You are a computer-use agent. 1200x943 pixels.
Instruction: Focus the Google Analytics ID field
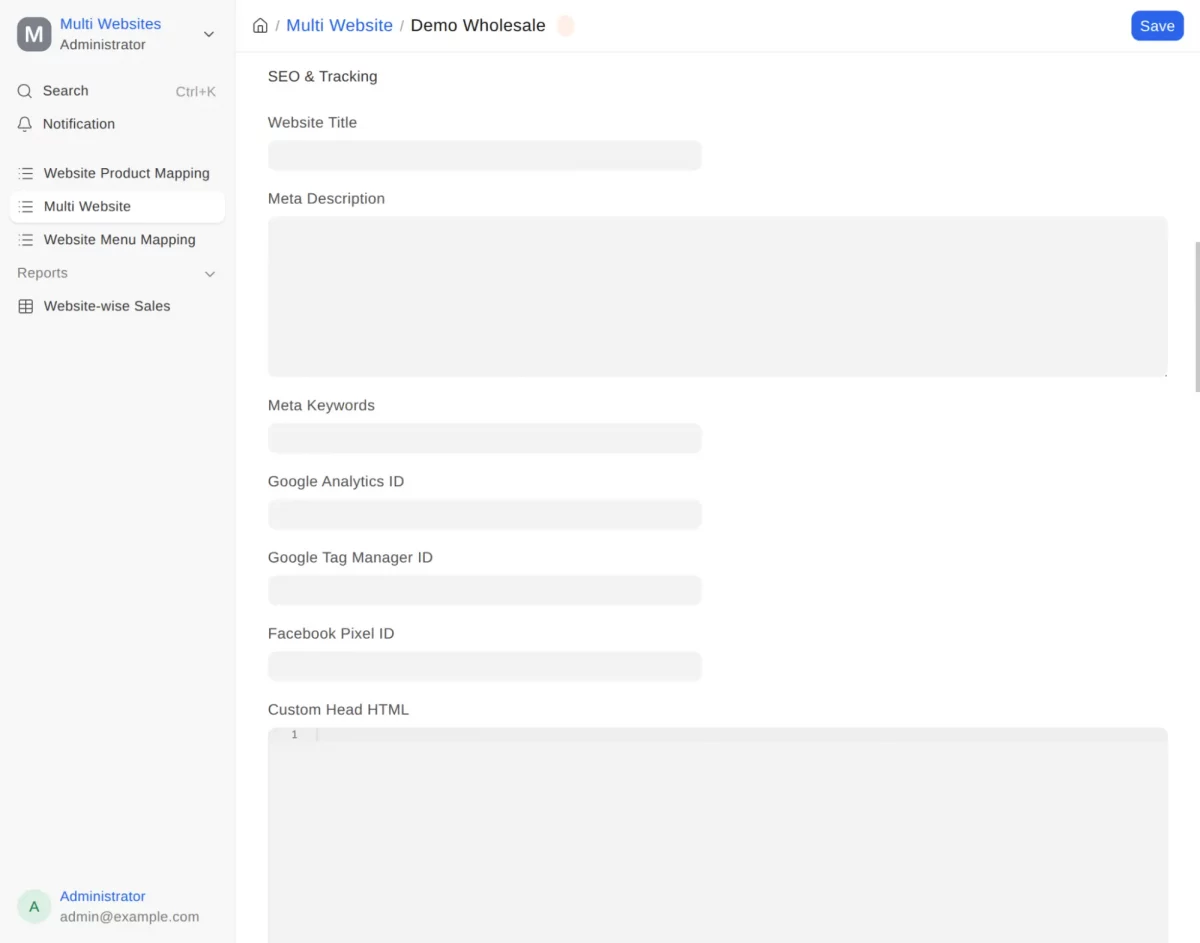point(485,514)
